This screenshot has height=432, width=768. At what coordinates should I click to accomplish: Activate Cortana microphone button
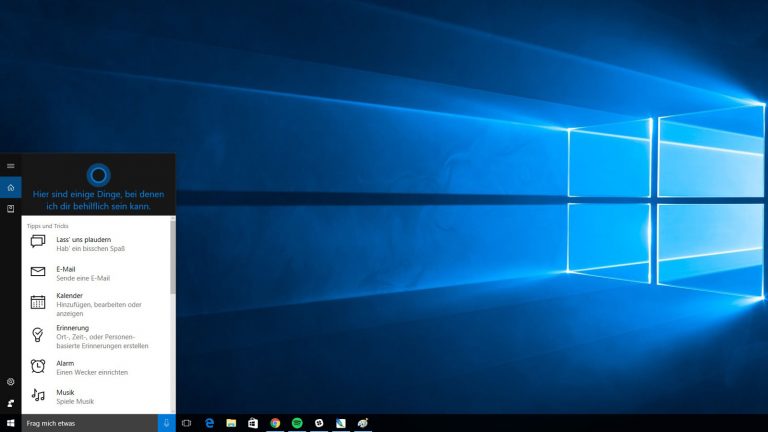pos(167,424)
